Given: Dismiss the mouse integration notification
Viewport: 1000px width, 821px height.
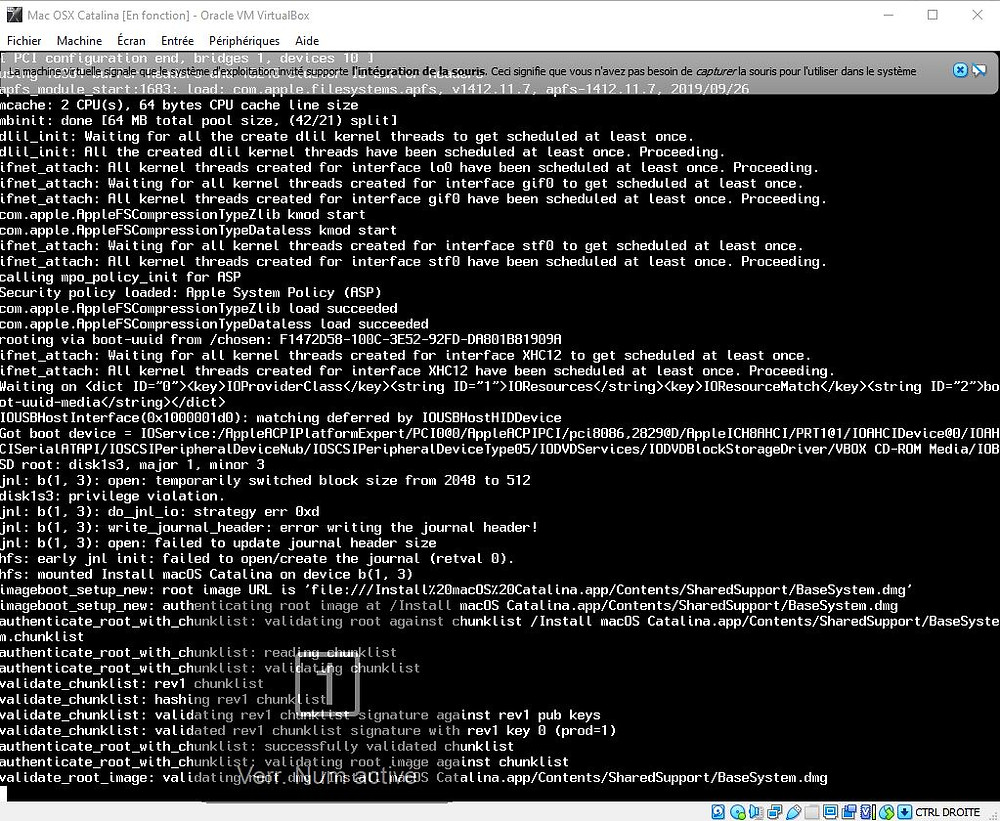Looking at the screenshot, I should 960,70.
